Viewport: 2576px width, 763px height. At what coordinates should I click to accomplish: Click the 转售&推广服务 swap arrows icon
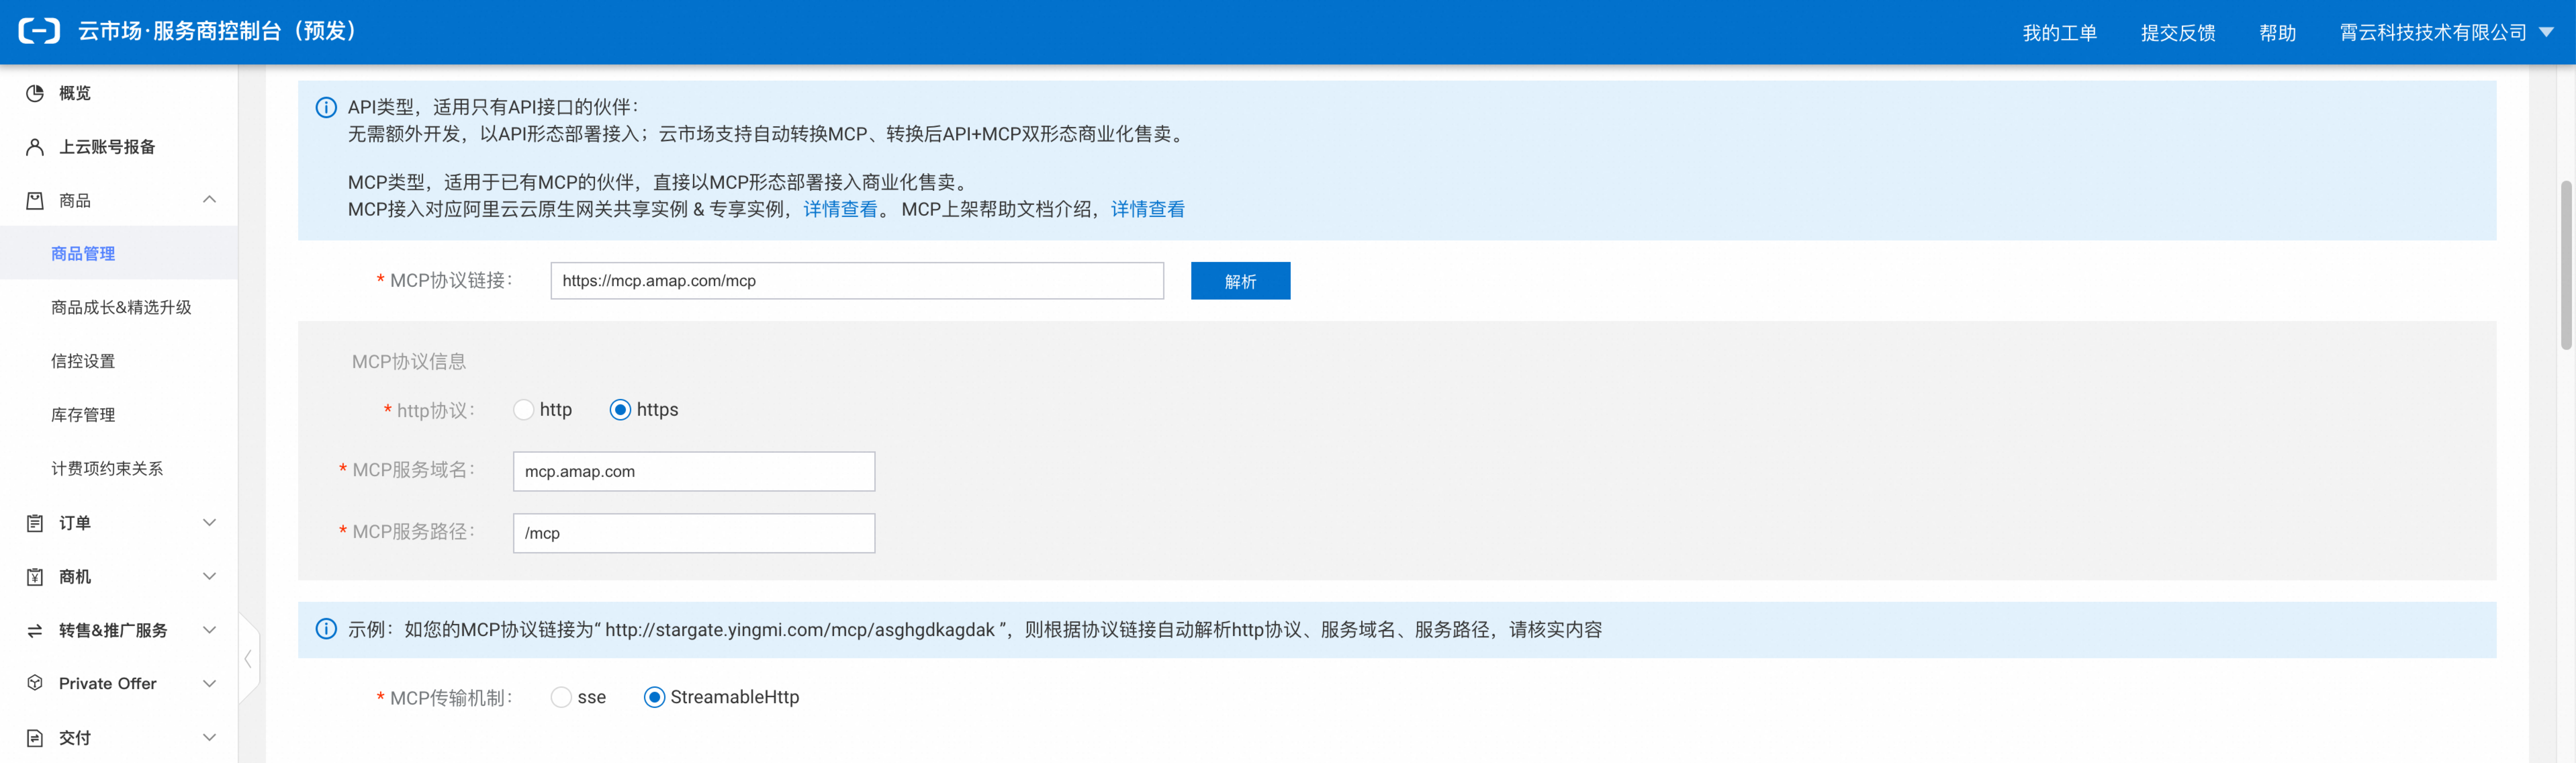click(35, 631)
